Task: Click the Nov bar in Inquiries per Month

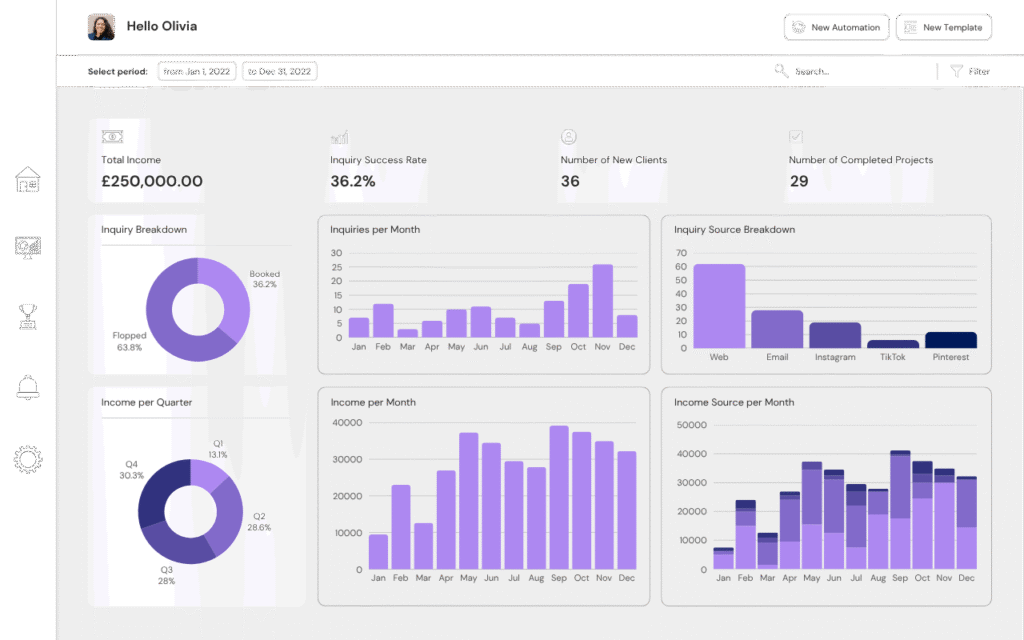Action: coord(602,300)
